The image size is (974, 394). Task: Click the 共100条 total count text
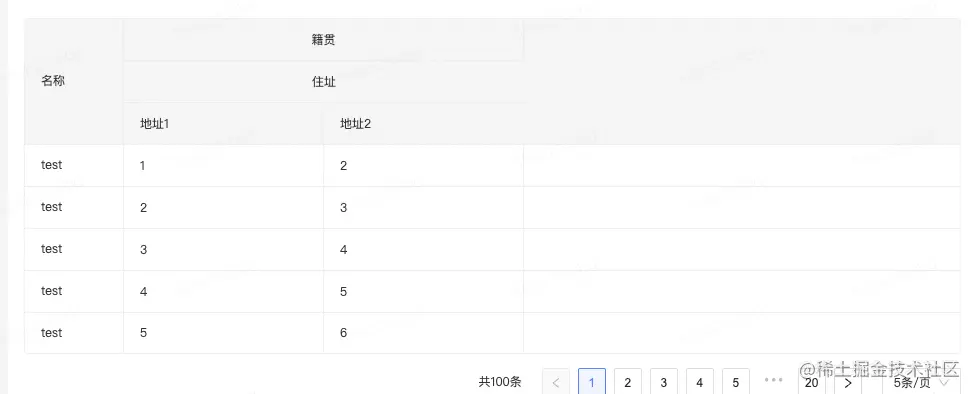pos(500,382)
